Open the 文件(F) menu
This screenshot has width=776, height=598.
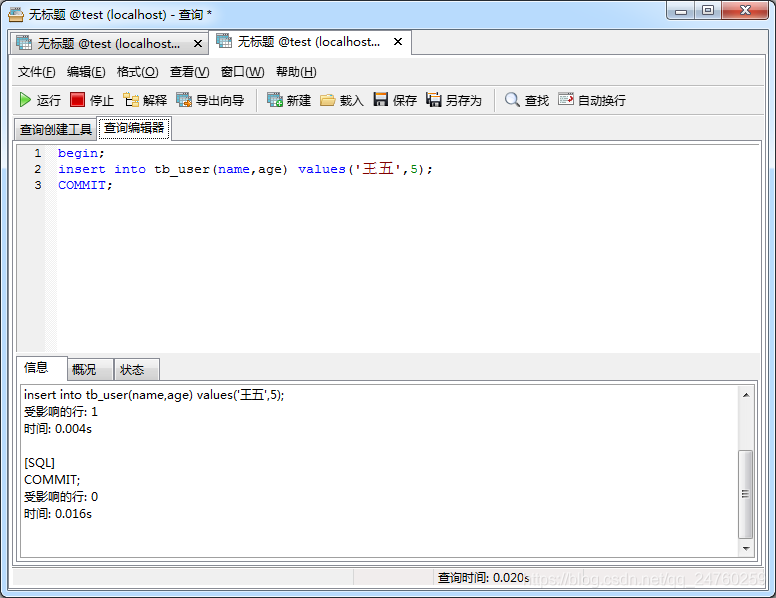coord(37,72)
